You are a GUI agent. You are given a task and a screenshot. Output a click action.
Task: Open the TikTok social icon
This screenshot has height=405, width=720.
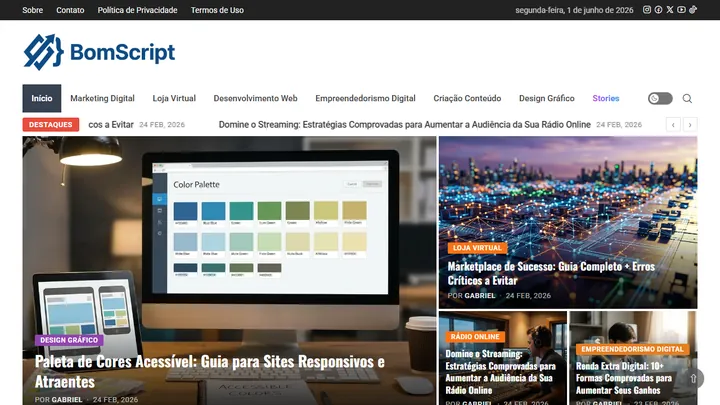[693, 10]
